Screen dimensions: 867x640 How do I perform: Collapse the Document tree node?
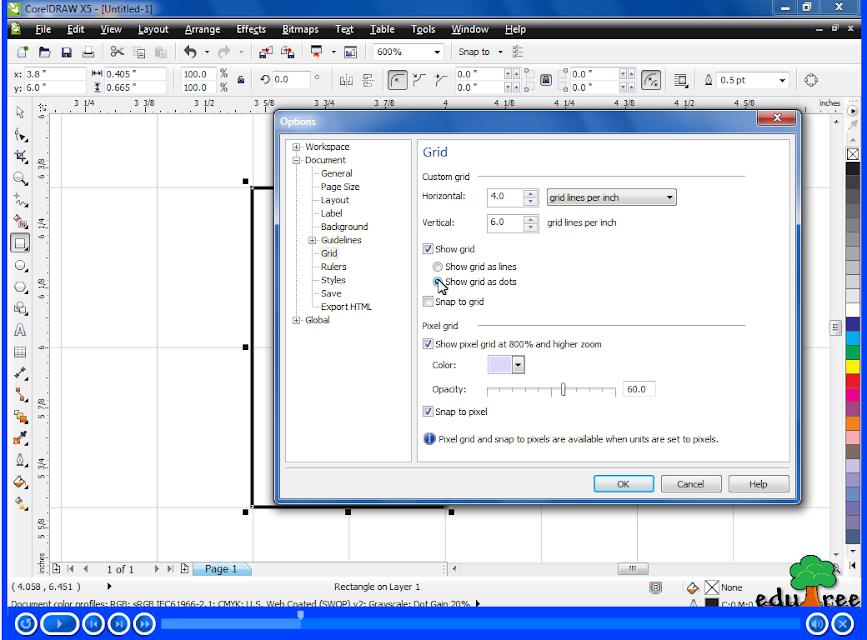(x=296, y=160)
